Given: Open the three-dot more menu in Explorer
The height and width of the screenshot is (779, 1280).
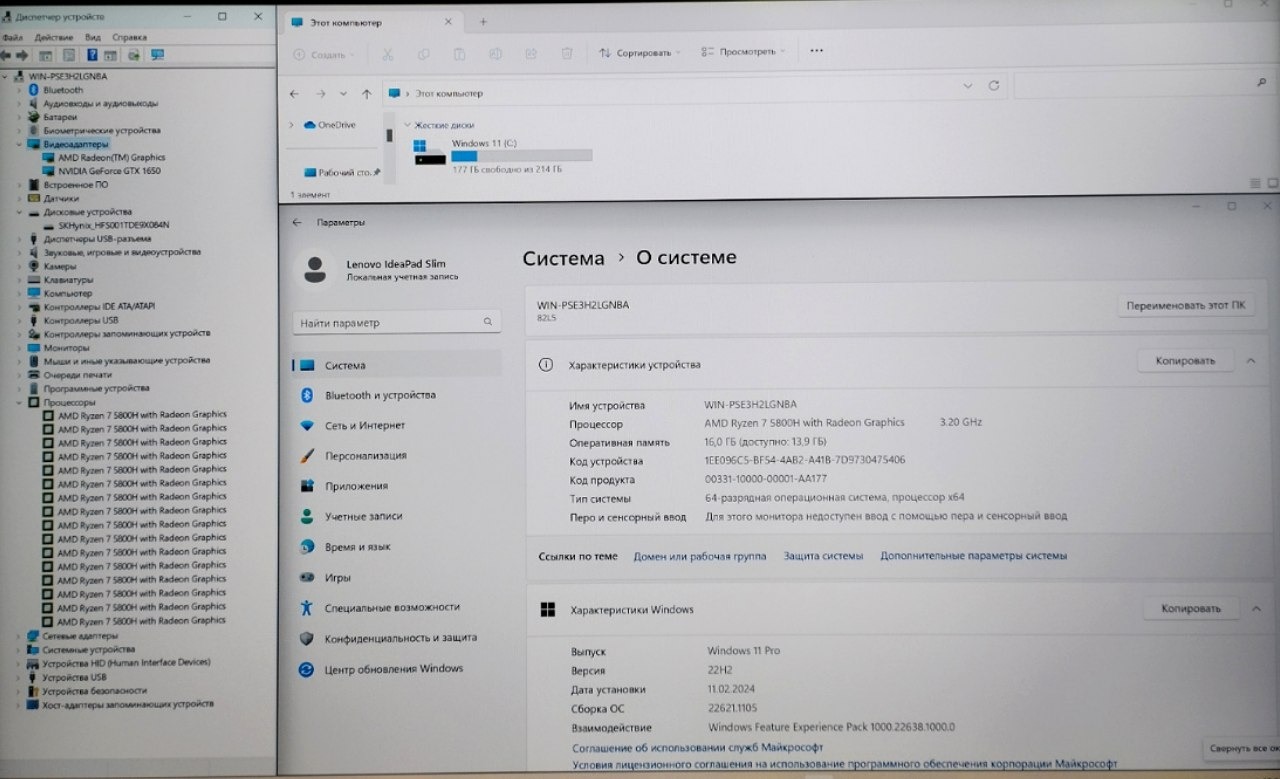Looking at the screenshot, I should (x=817, y=51).
